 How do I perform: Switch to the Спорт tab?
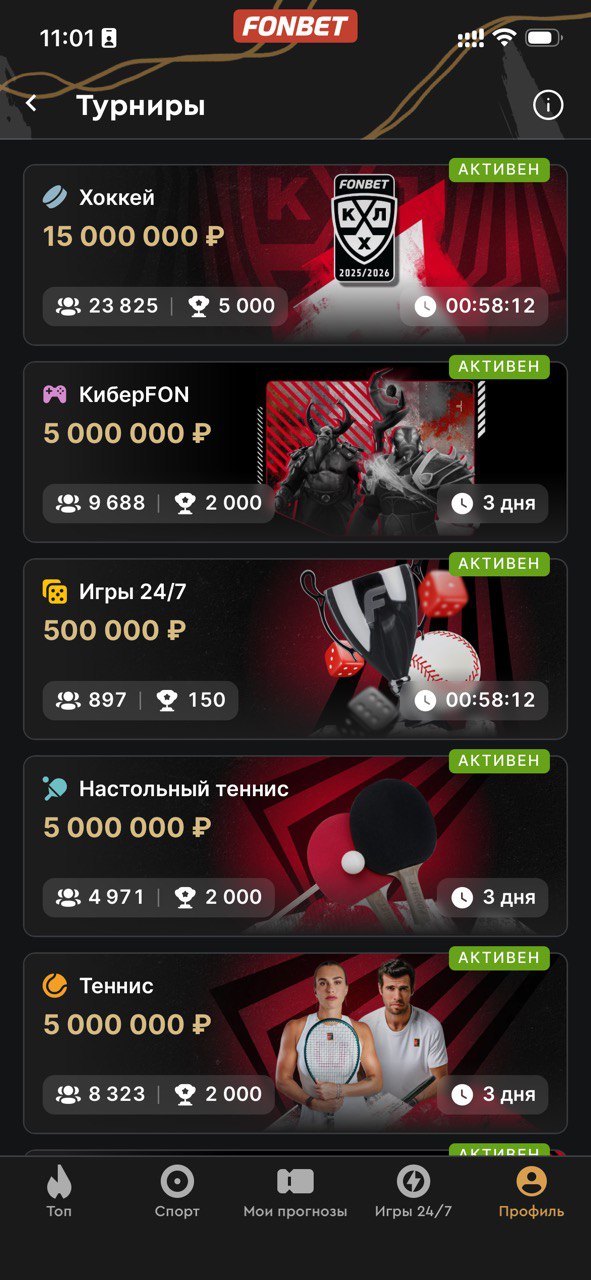pyautogui.click(x=177, y=1192)
